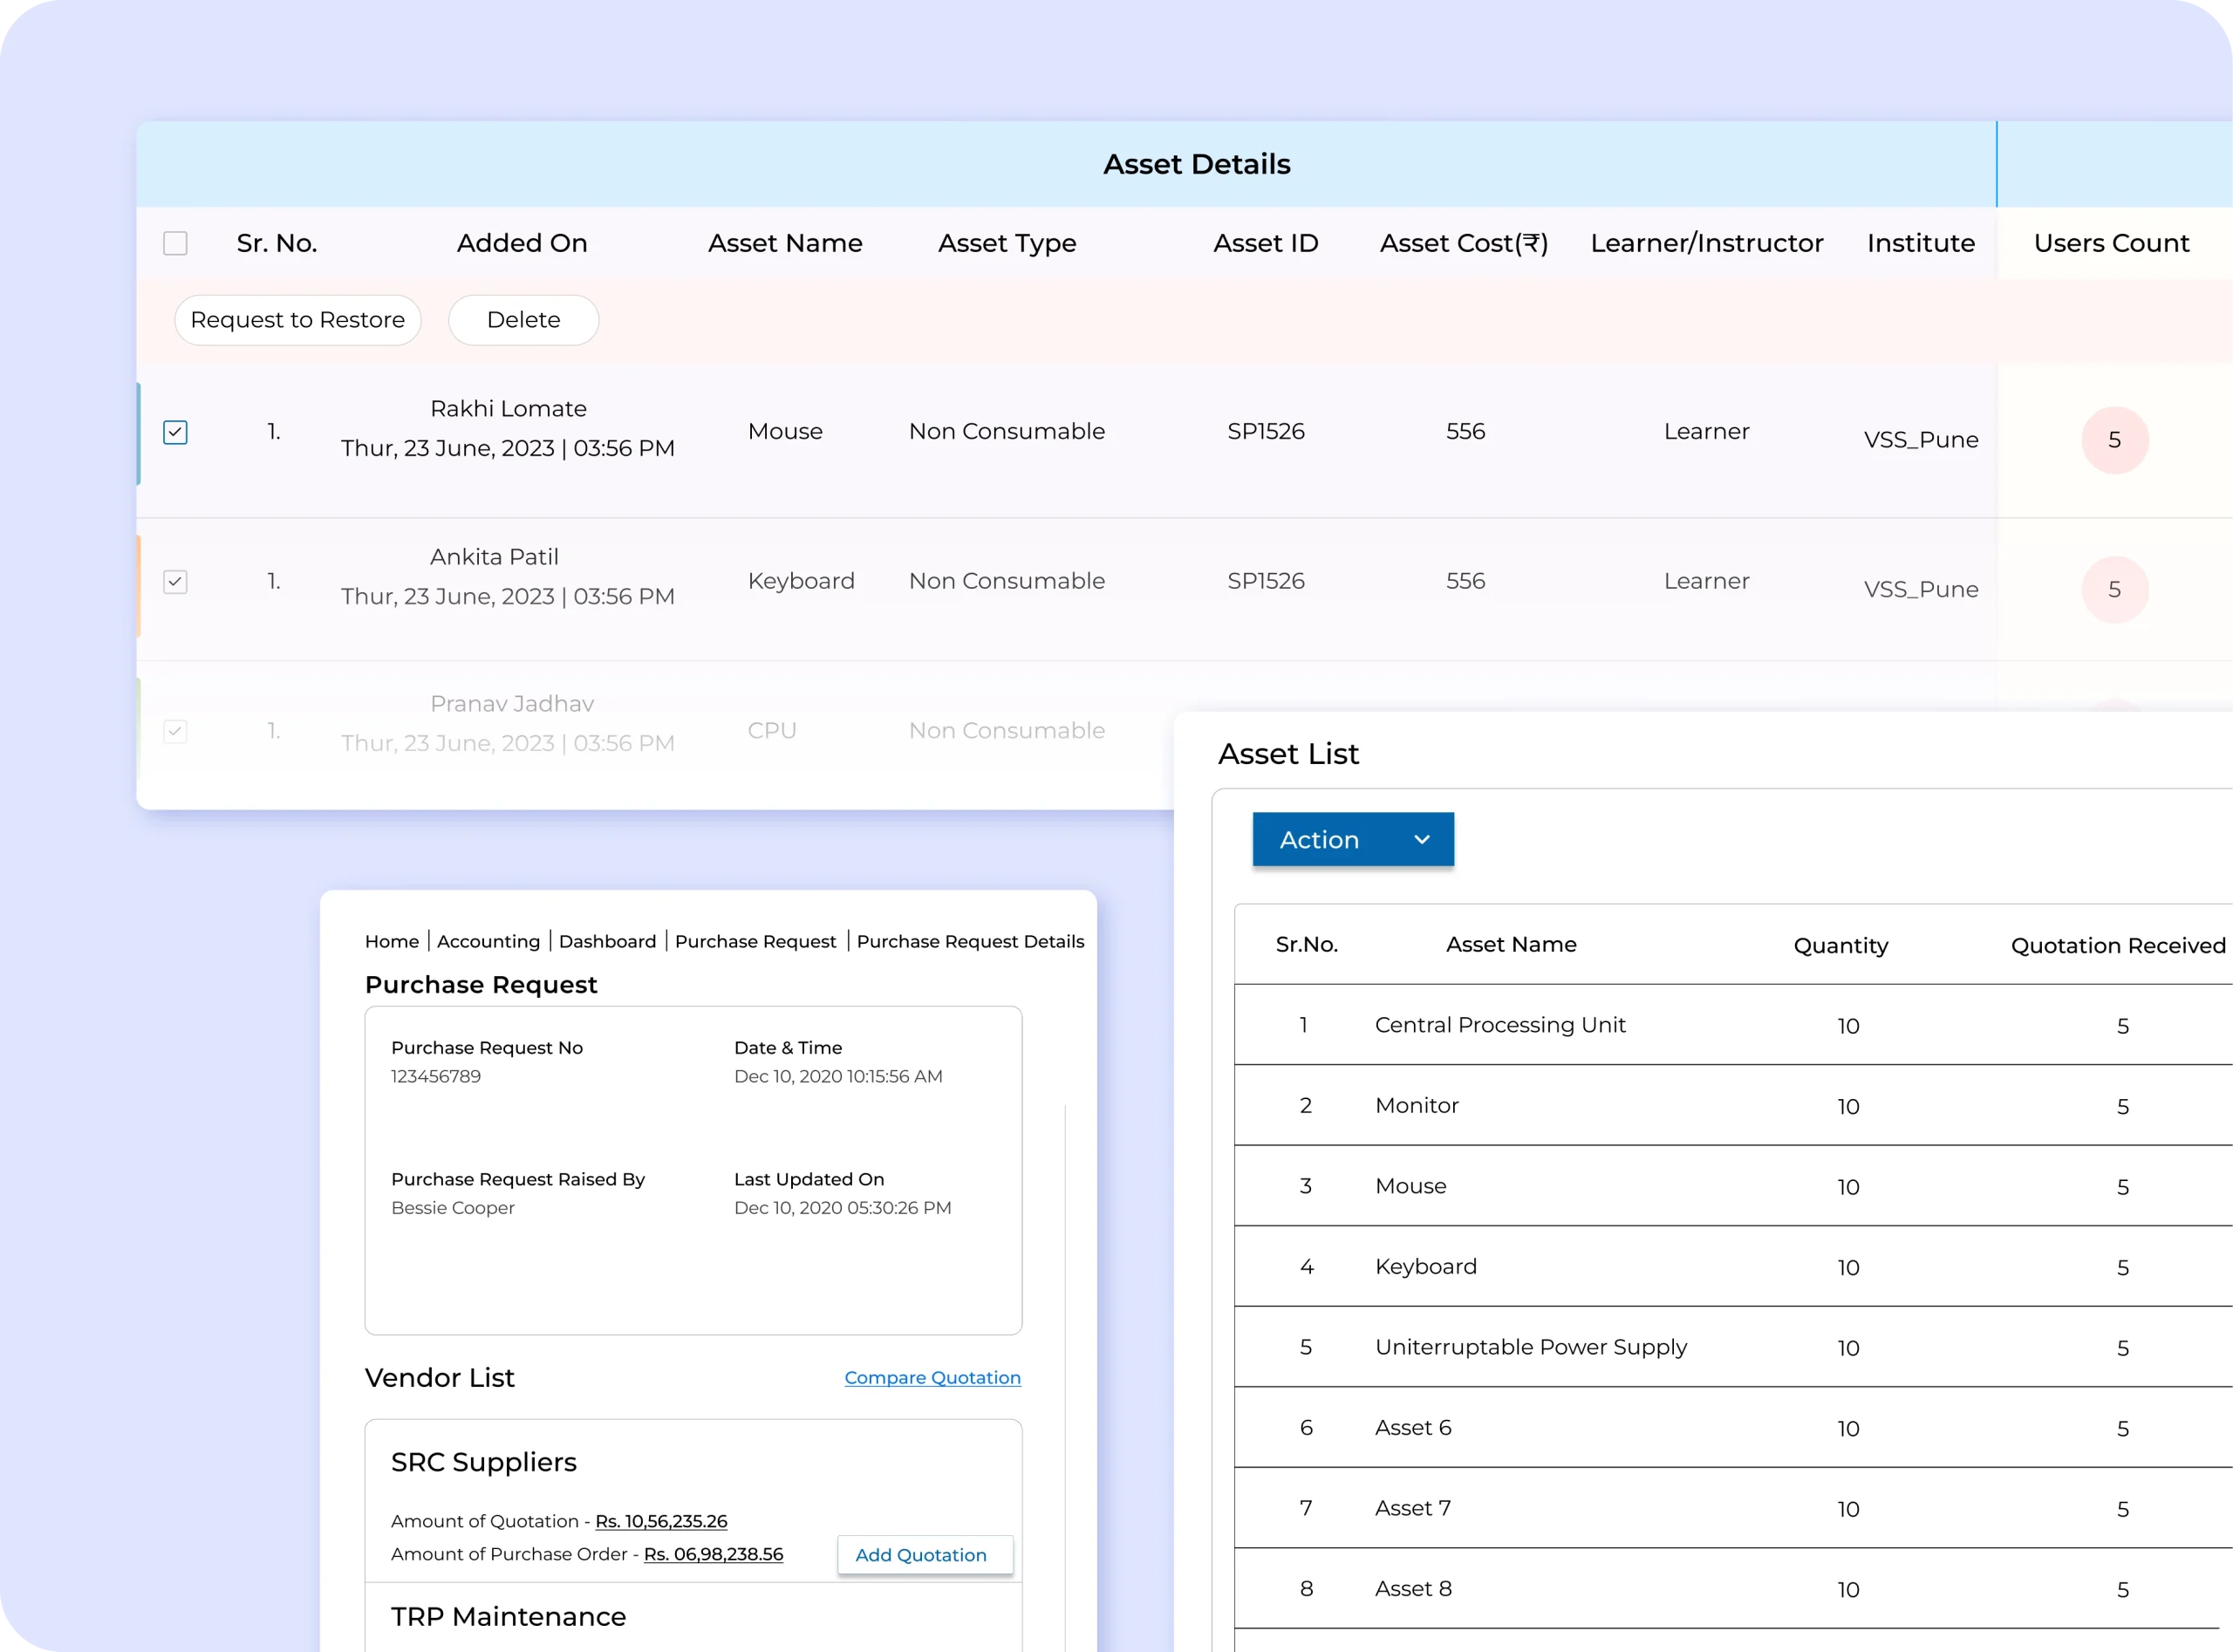Toggle the select-all header checkbox

175,243
